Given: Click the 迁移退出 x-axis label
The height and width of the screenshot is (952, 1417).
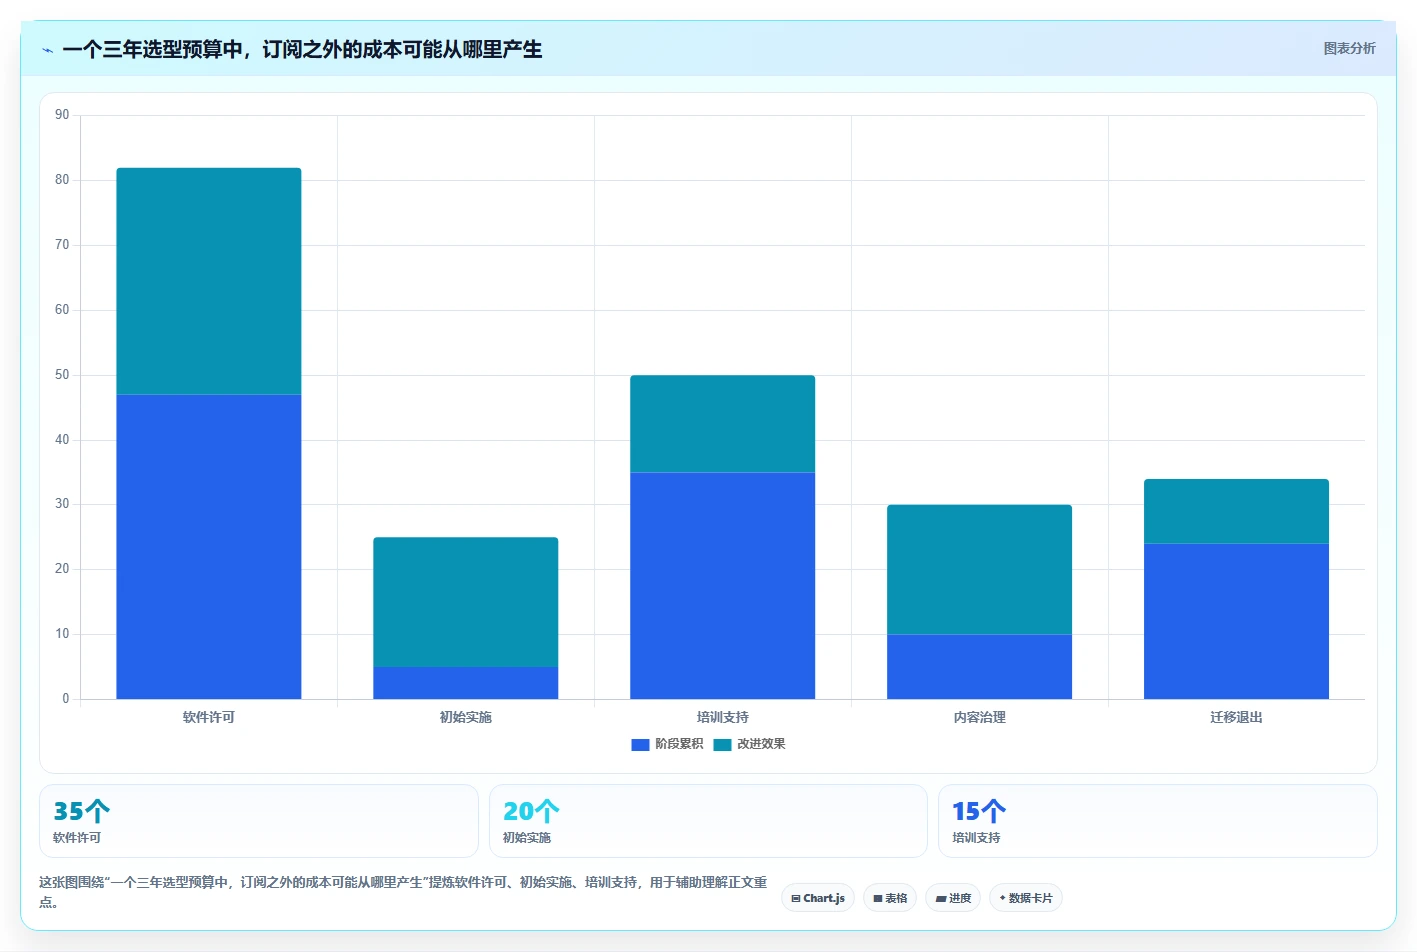Looking at the screenshot, I should 1237,717.
